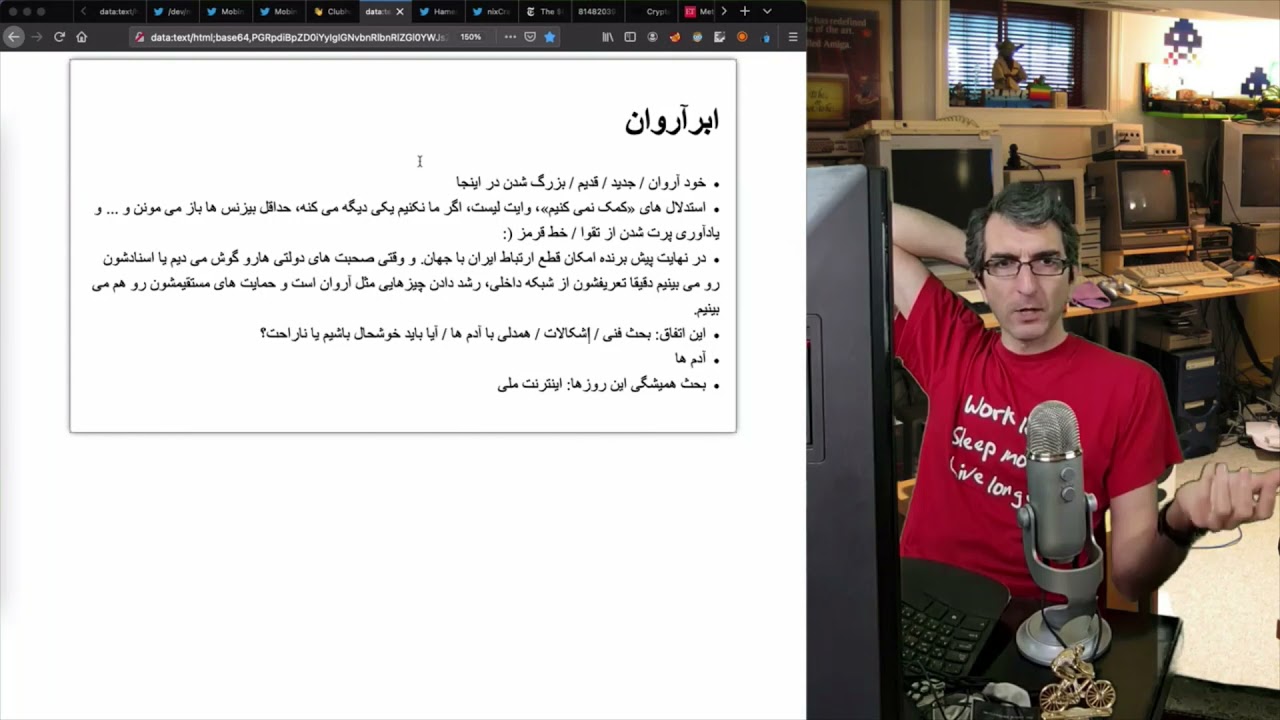Image resolution: width=1280 pixels, height=720 pixels.
Task: Switch to the New York Times tab
Action: click(543, 11)
